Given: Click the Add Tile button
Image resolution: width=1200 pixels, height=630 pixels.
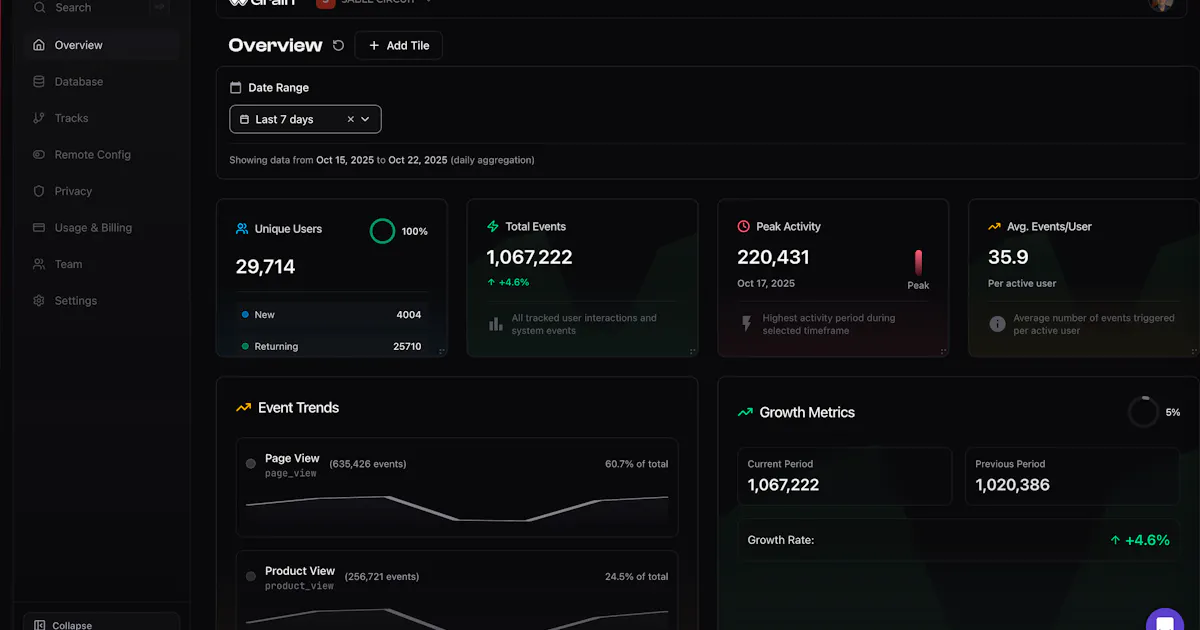Looking at the screenshot, I should tap(399, 45).
